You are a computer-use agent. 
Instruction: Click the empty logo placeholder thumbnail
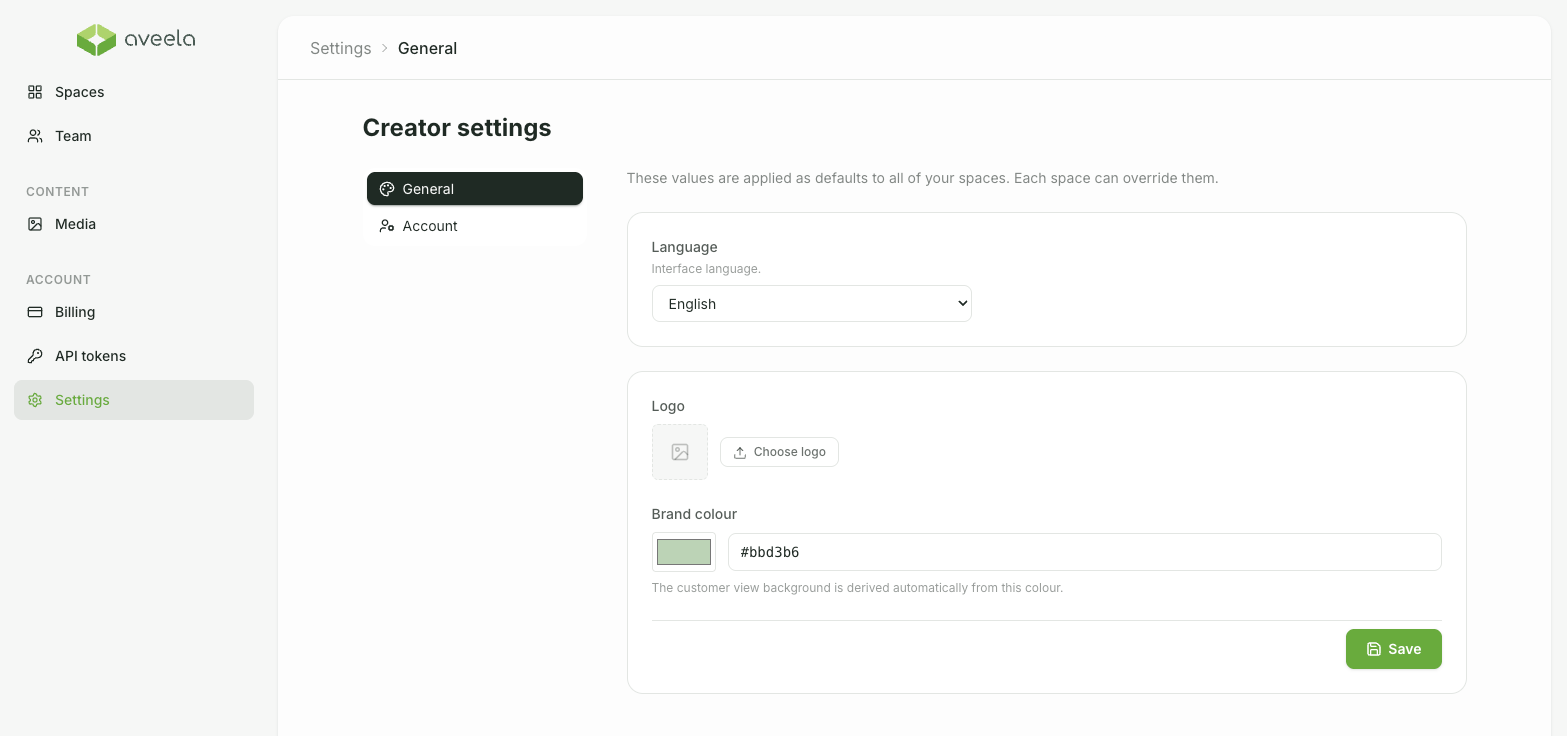[x=680, y=452]
